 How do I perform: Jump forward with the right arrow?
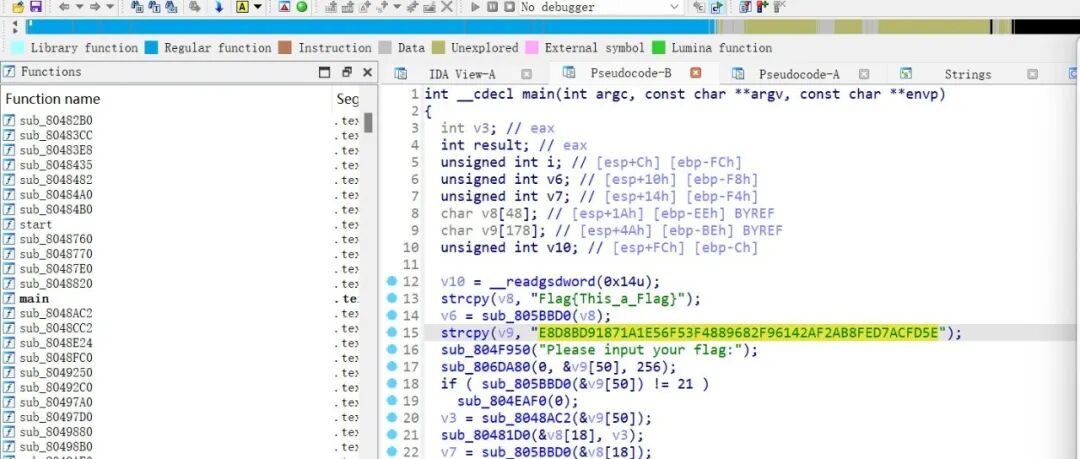[x=95, y=7]
